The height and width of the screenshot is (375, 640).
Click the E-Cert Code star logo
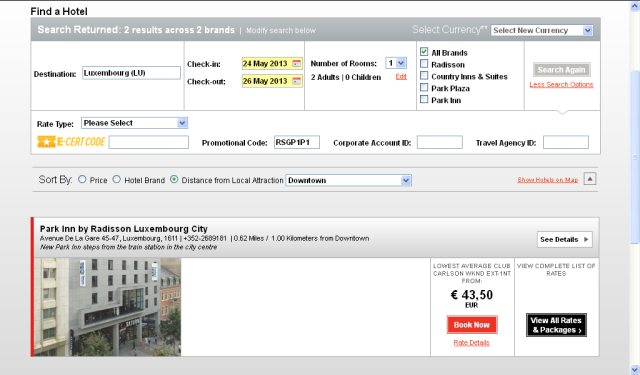(x=46, y=142)
